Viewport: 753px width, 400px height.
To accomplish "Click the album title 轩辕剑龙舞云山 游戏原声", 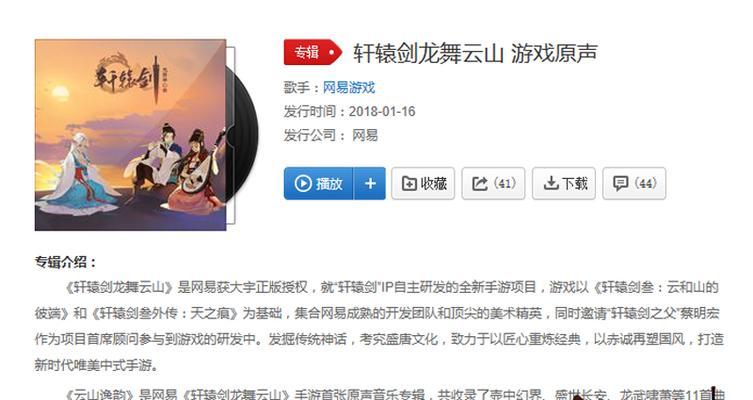I will (x=475, y=53).
